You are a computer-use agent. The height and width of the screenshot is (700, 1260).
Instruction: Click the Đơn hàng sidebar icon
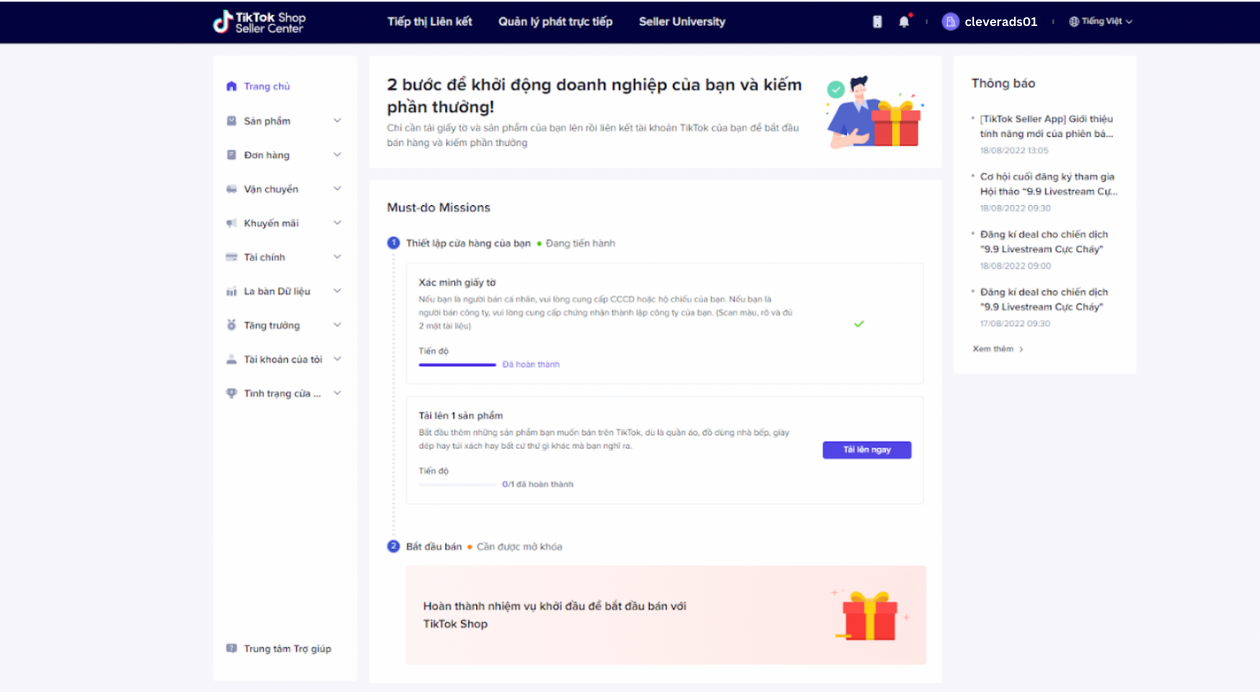(x=232, y=155)
